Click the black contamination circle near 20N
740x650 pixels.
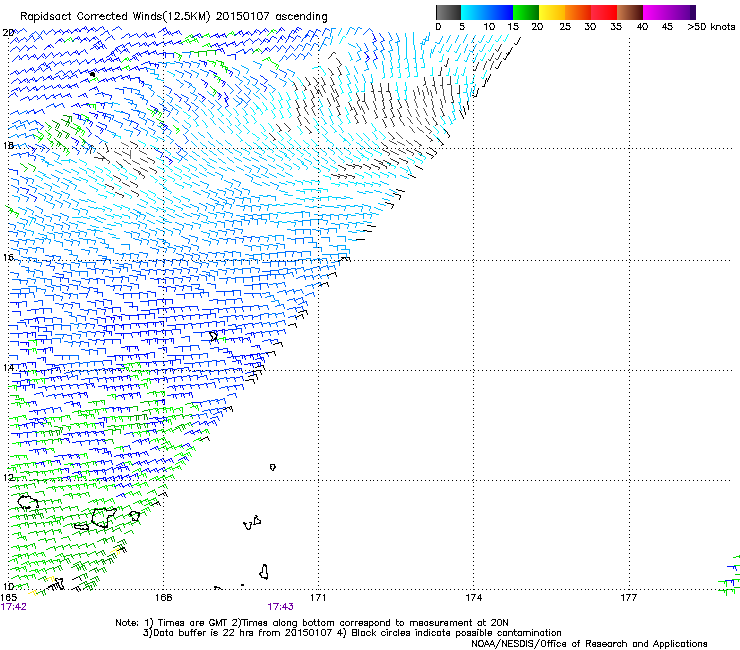coord(92,74)
